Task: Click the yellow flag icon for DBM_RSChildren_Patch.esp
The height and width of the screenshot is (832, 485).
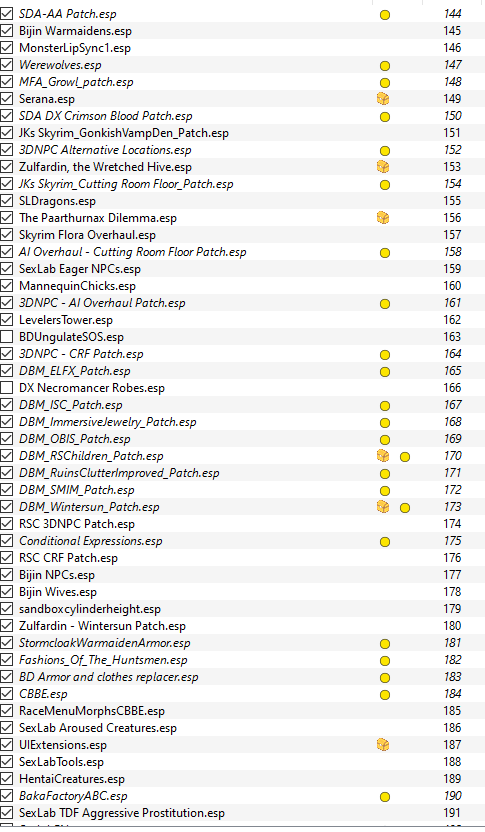Action: tap(405, 456)
